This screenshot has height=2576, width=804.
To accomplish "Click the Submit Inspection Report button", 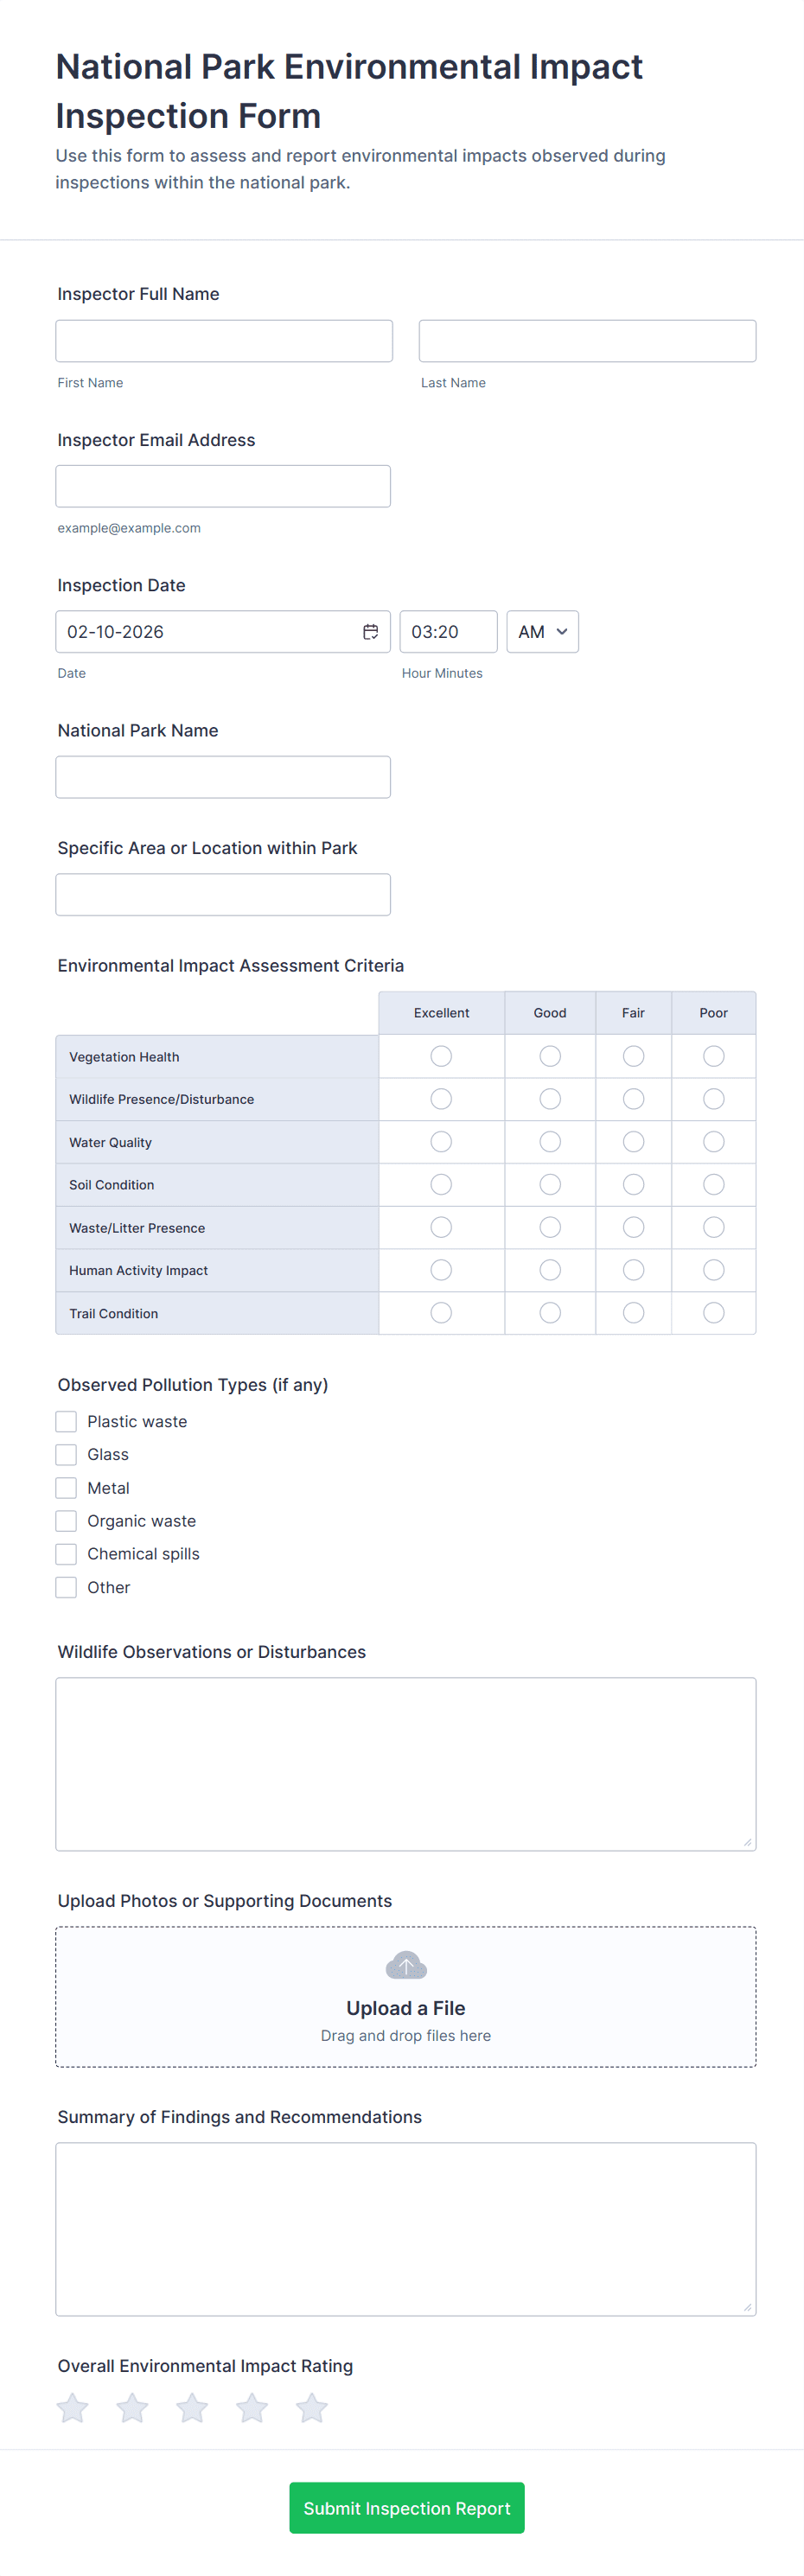I will (407, 2508).
